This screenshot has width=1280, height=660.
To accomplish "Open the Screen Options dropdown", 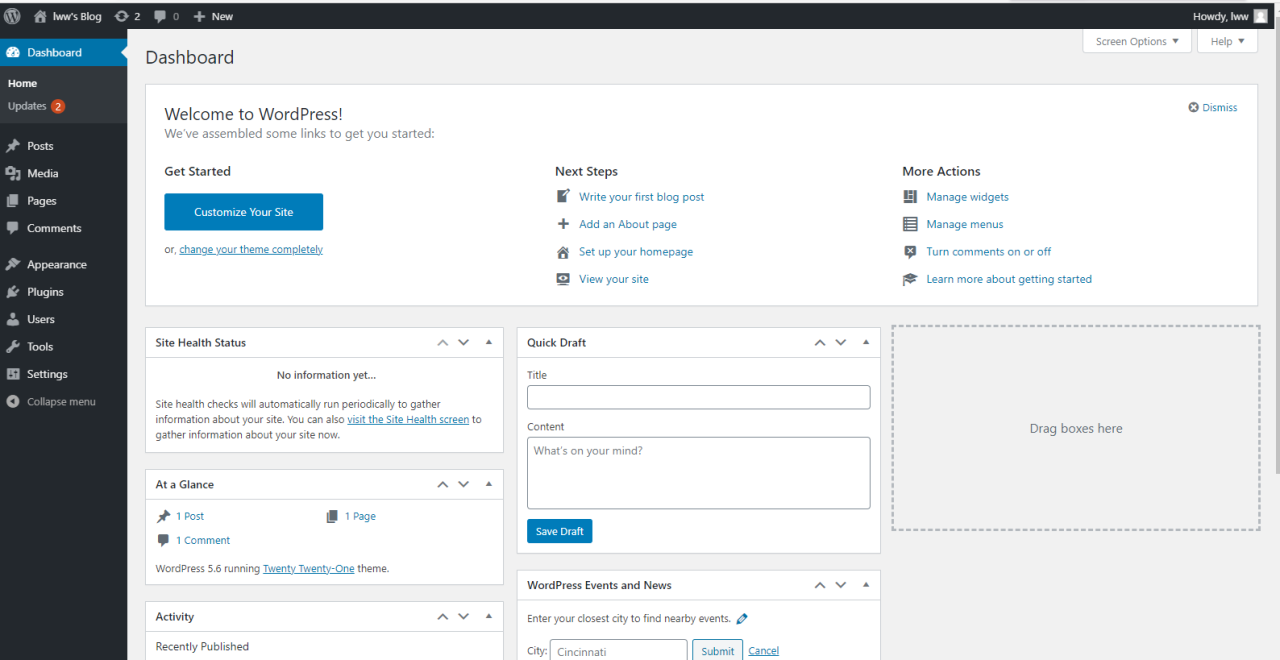I will click(x=1136, y=41).
